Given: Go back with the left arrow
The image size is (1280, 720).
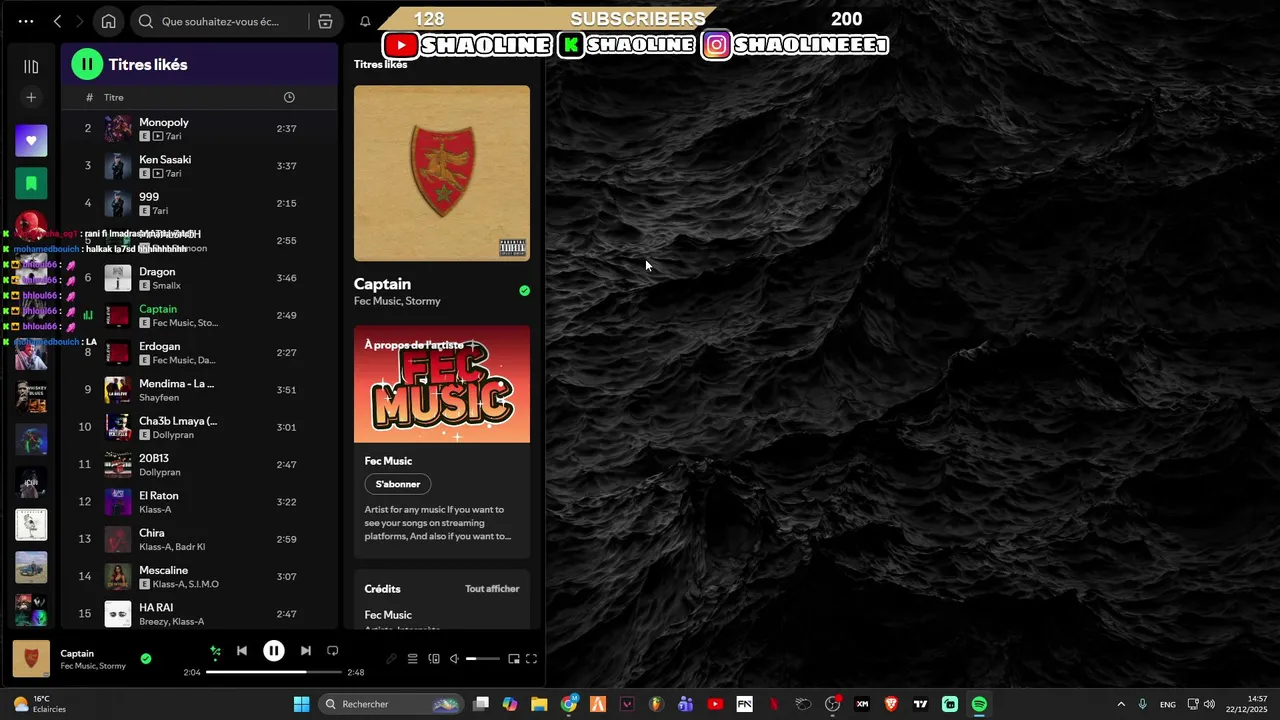Looking at the screenshot, I should (x=58, y=21).
